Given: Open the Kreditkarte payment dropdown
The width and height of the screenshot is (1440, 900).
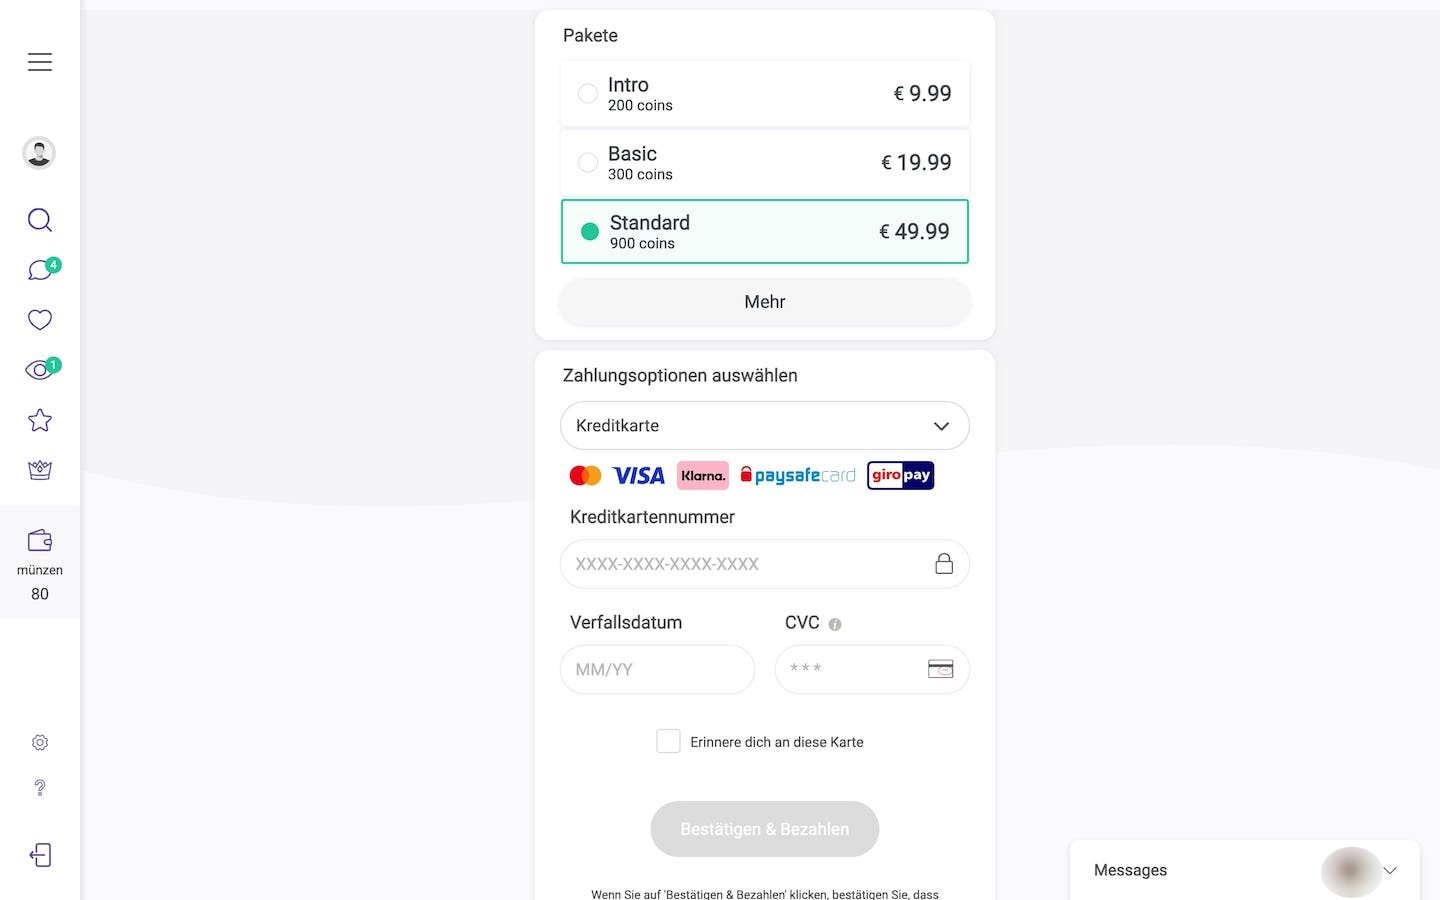Looking at the screenshot, I should (765, 426).
